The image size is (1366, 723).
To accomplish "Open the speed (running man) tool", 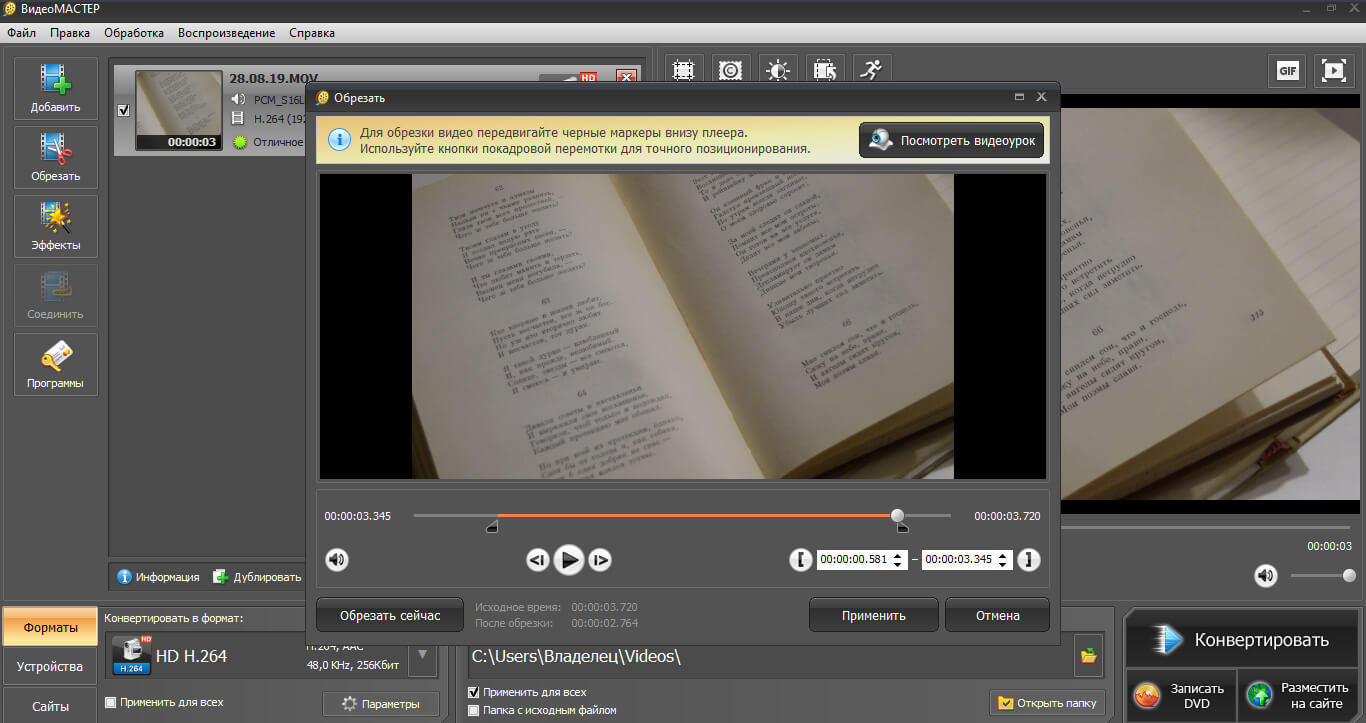I will pos(872,70).
